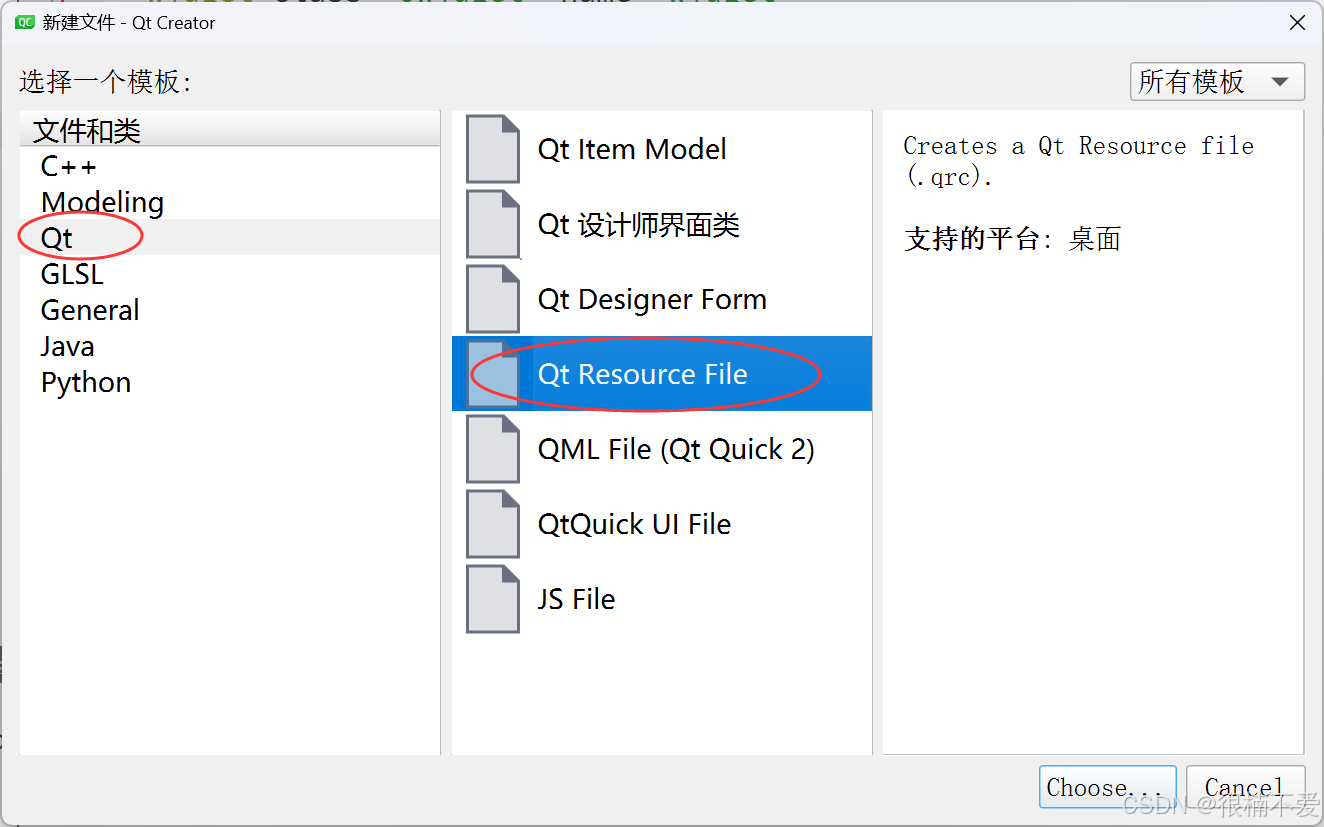1324x827 pixels.
Task: Select the Modeling category
Action: click(229, 202)
